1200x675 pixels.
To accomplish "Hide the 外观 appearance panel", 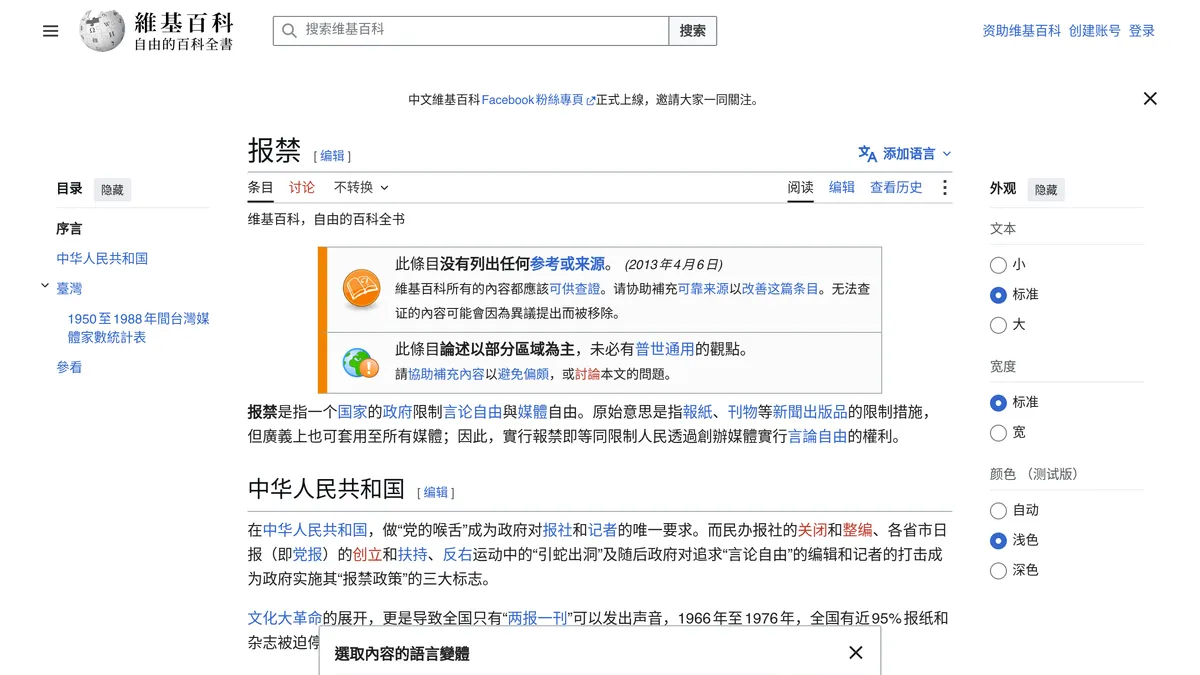I will pyautogui.click(x=1046, y=189).
